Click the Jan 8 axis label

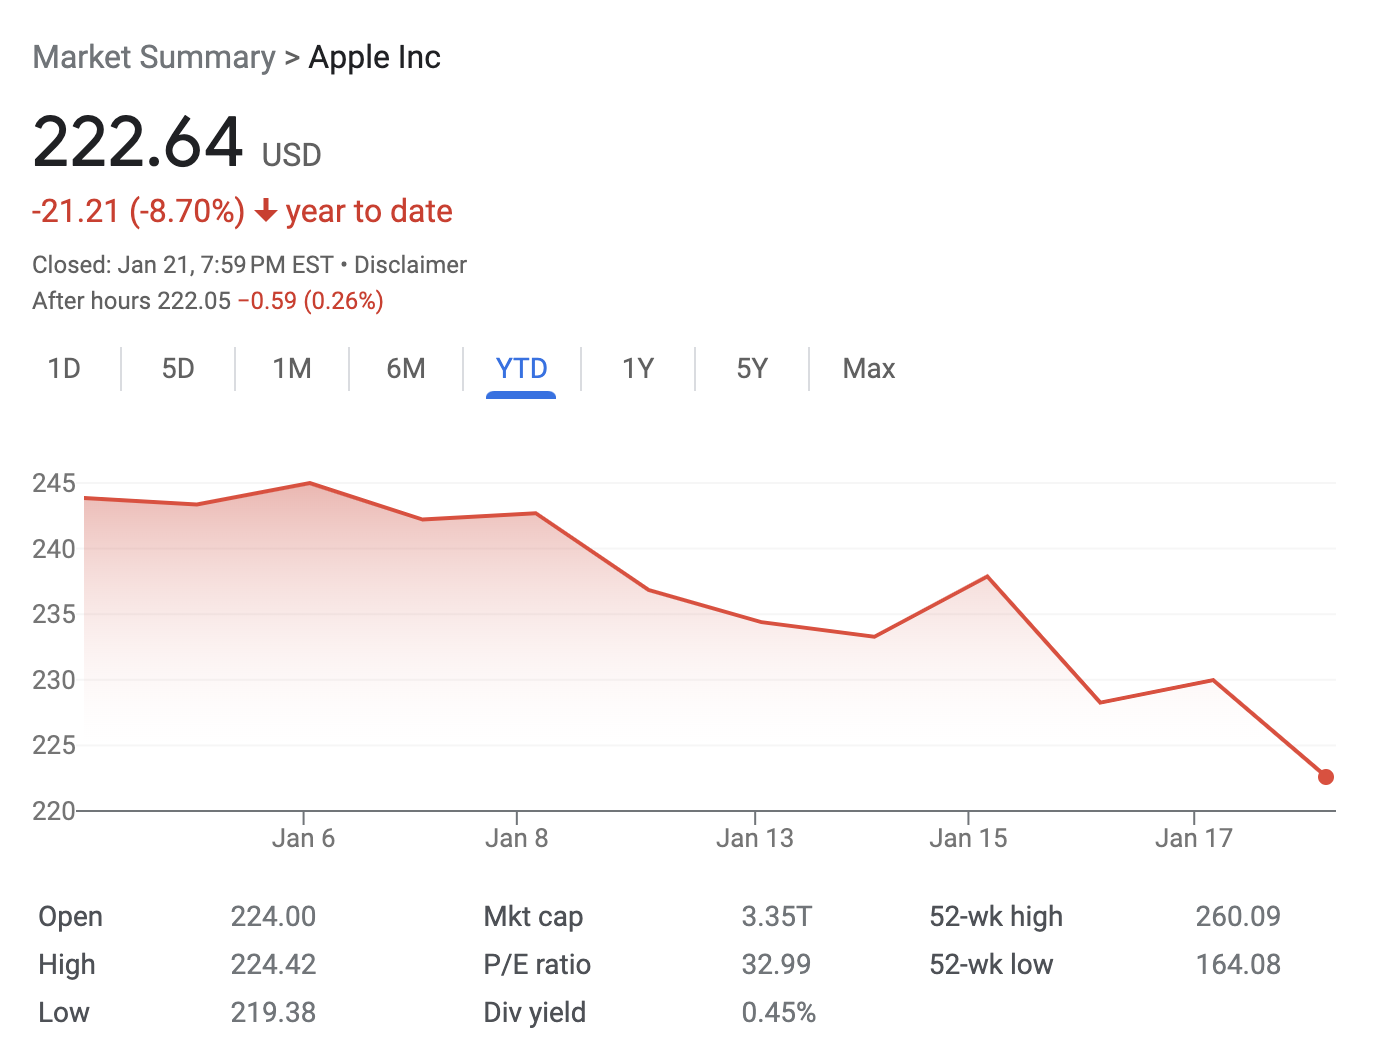[516, 838]
